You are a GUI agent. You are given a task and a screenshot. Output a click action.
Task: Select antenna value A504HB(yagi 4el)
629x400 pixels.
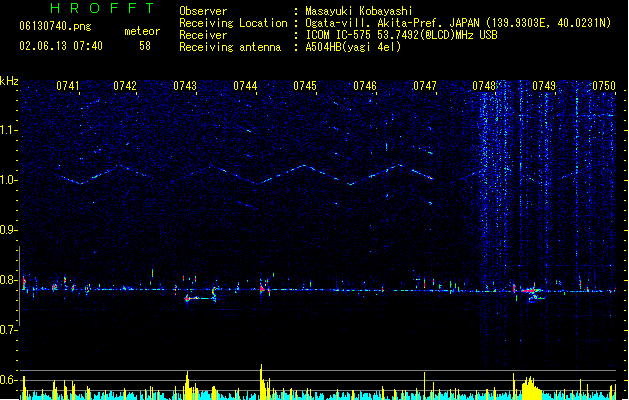point(353,47)
